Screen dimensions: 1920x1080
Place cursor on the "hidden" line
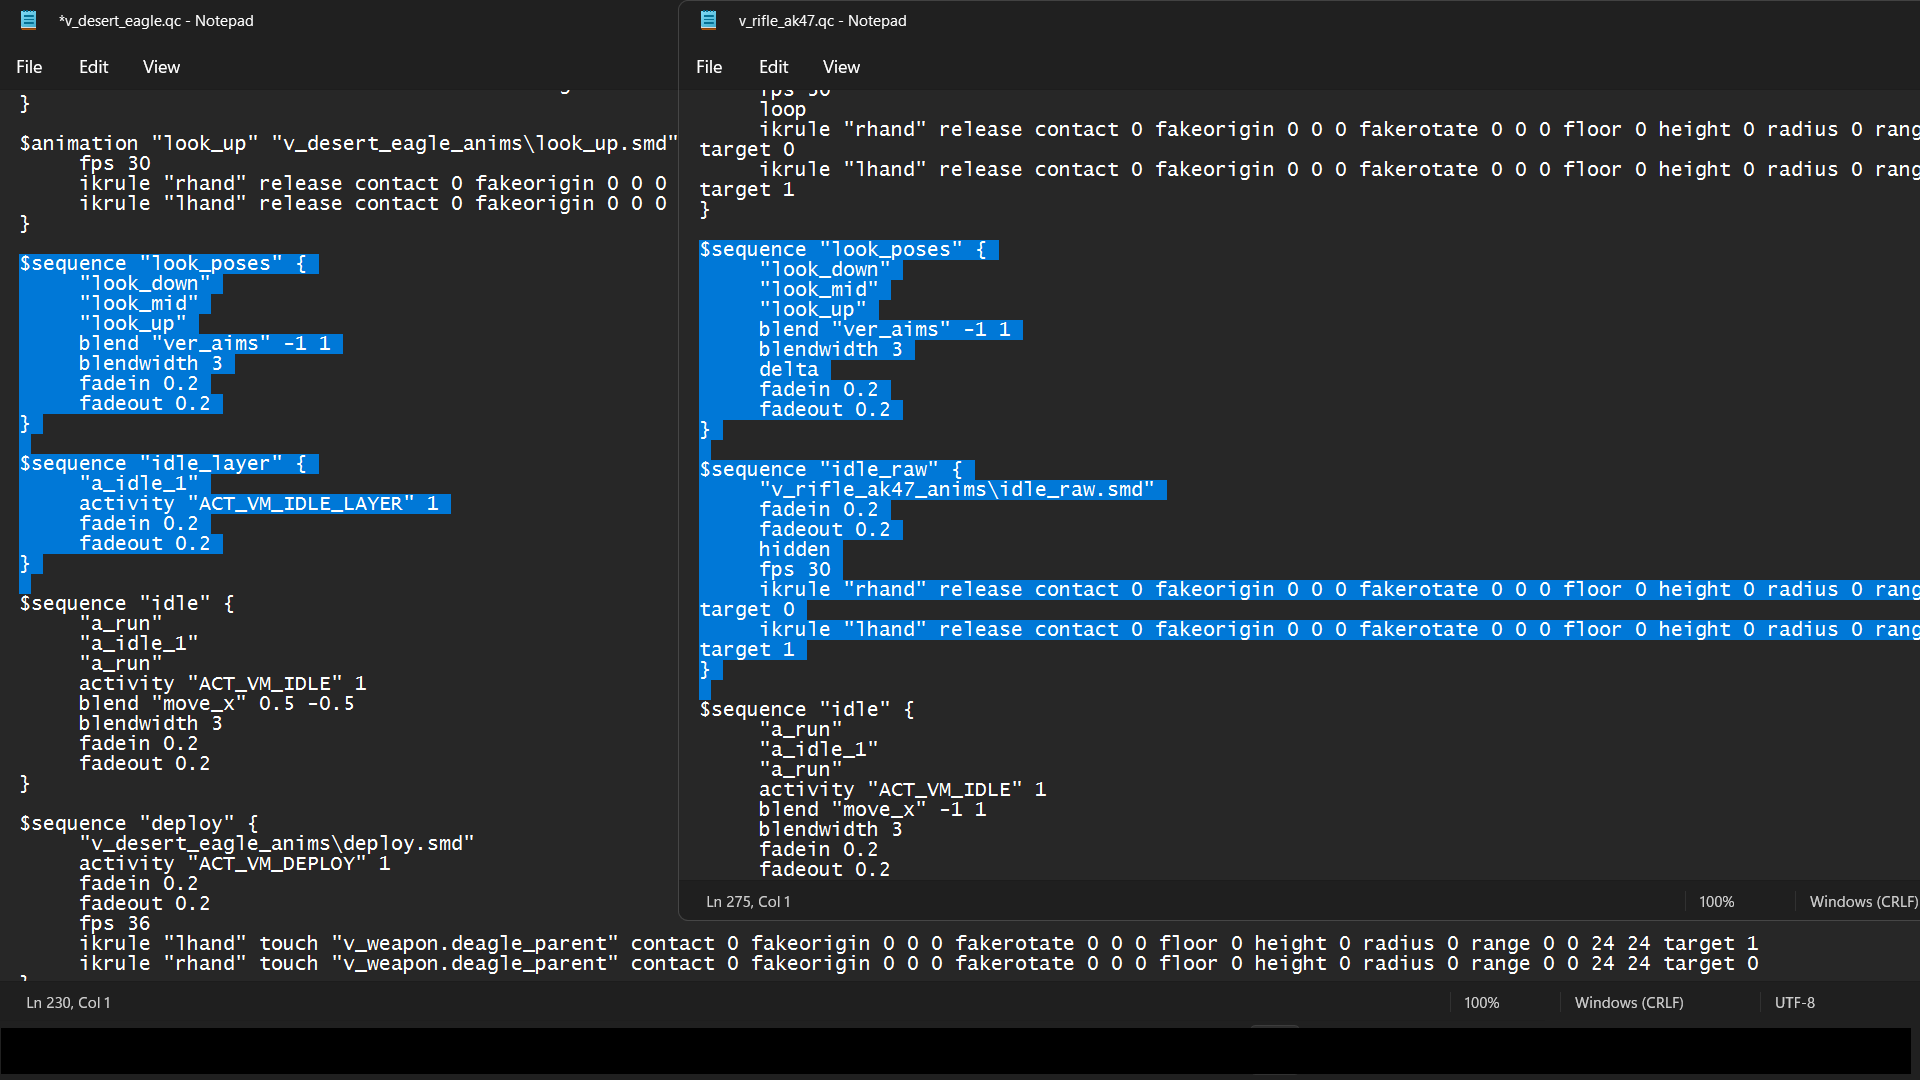point(794,549)
